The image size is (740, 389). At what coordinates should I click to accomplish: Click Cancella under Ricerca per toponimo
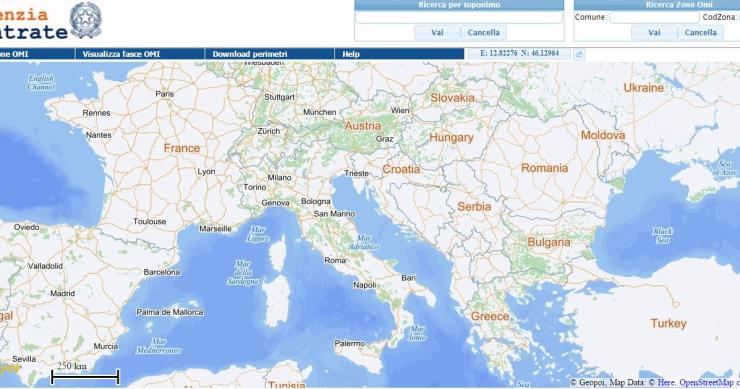tap(483, 33)
